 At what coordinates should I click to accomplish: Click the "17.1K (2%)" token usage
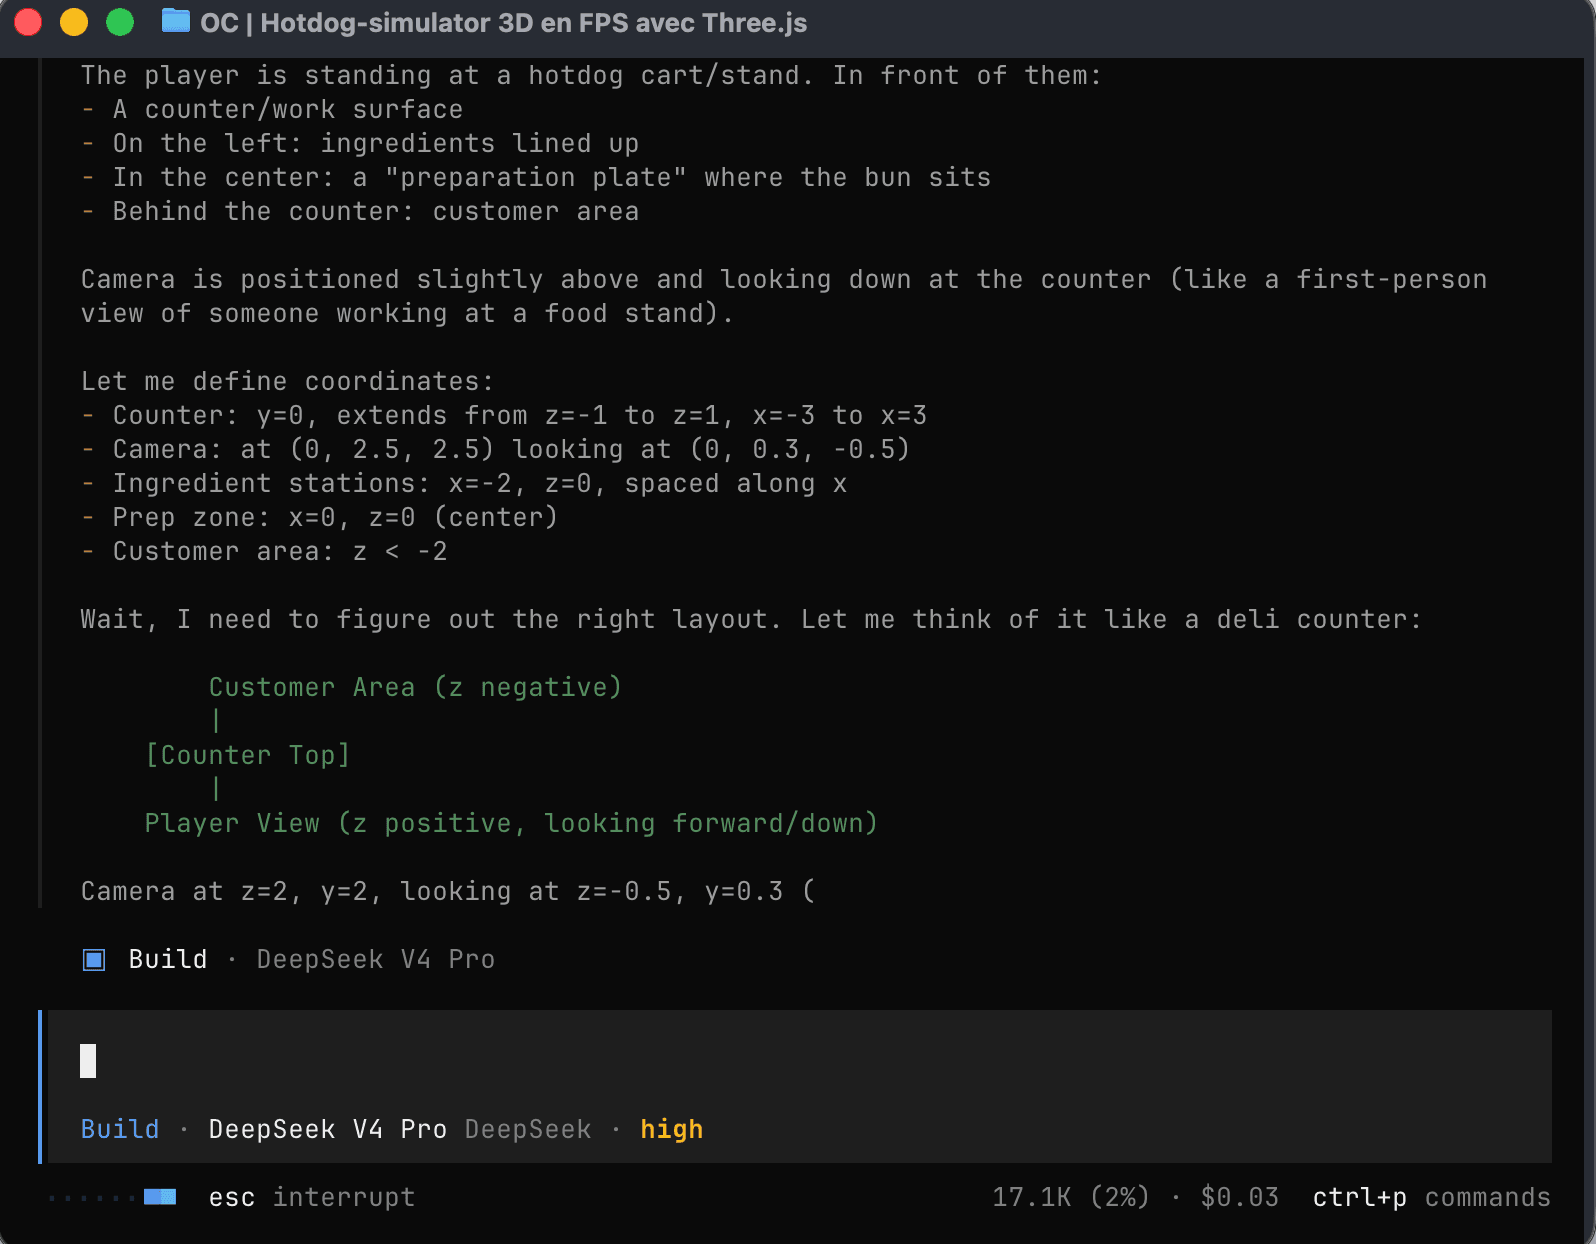(x=1071, y=1197)
